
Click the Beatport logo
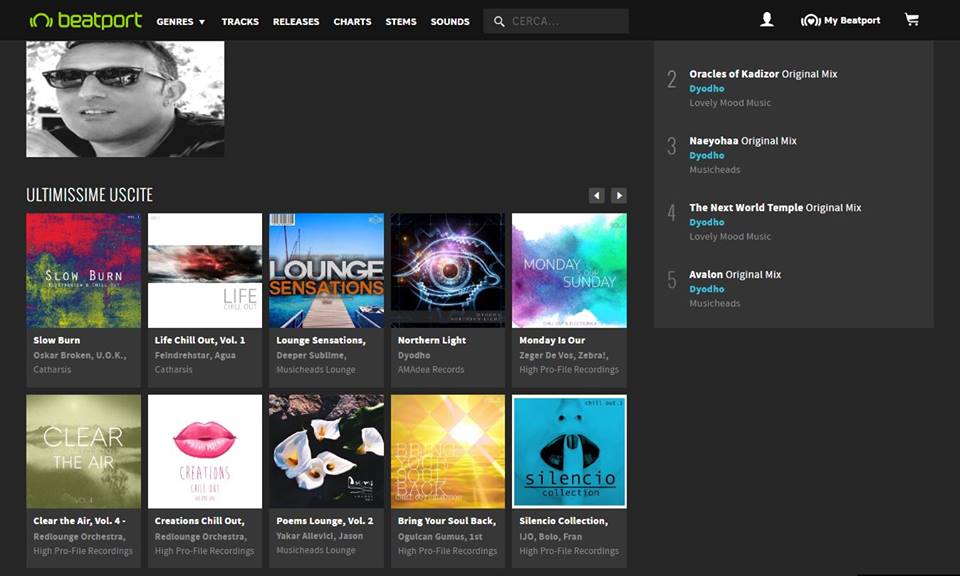(x=86, y=21)
